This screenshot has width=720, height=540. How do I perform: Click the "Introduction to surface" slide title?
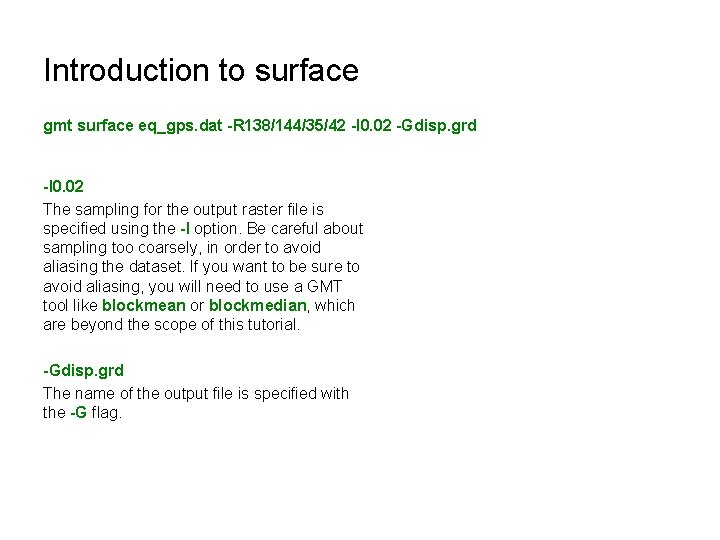click(x=200, y=71)
